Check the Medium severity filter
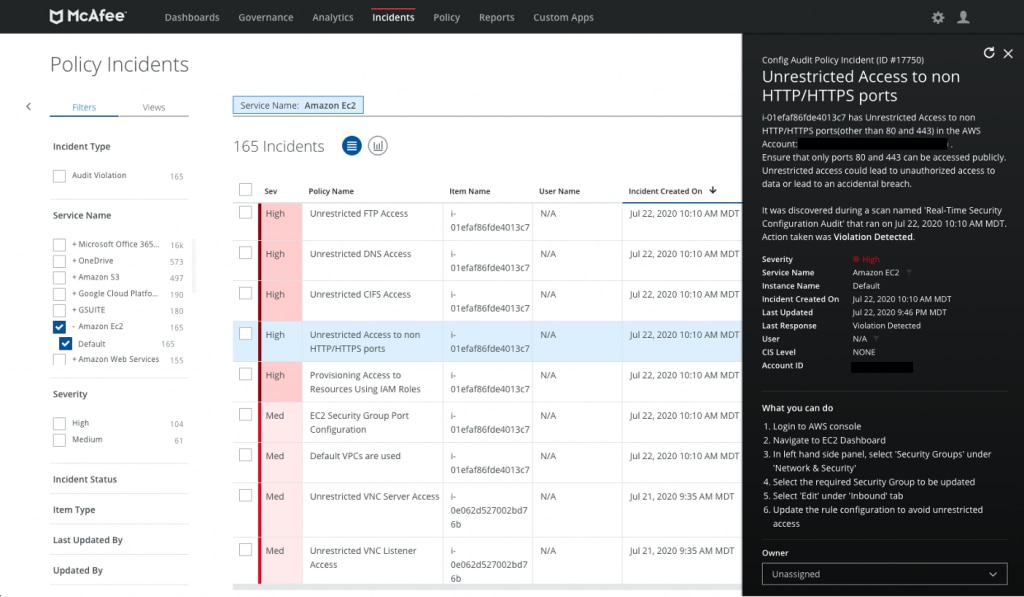1024x597 pixels. pyautogui.click(x=59, y=440)
